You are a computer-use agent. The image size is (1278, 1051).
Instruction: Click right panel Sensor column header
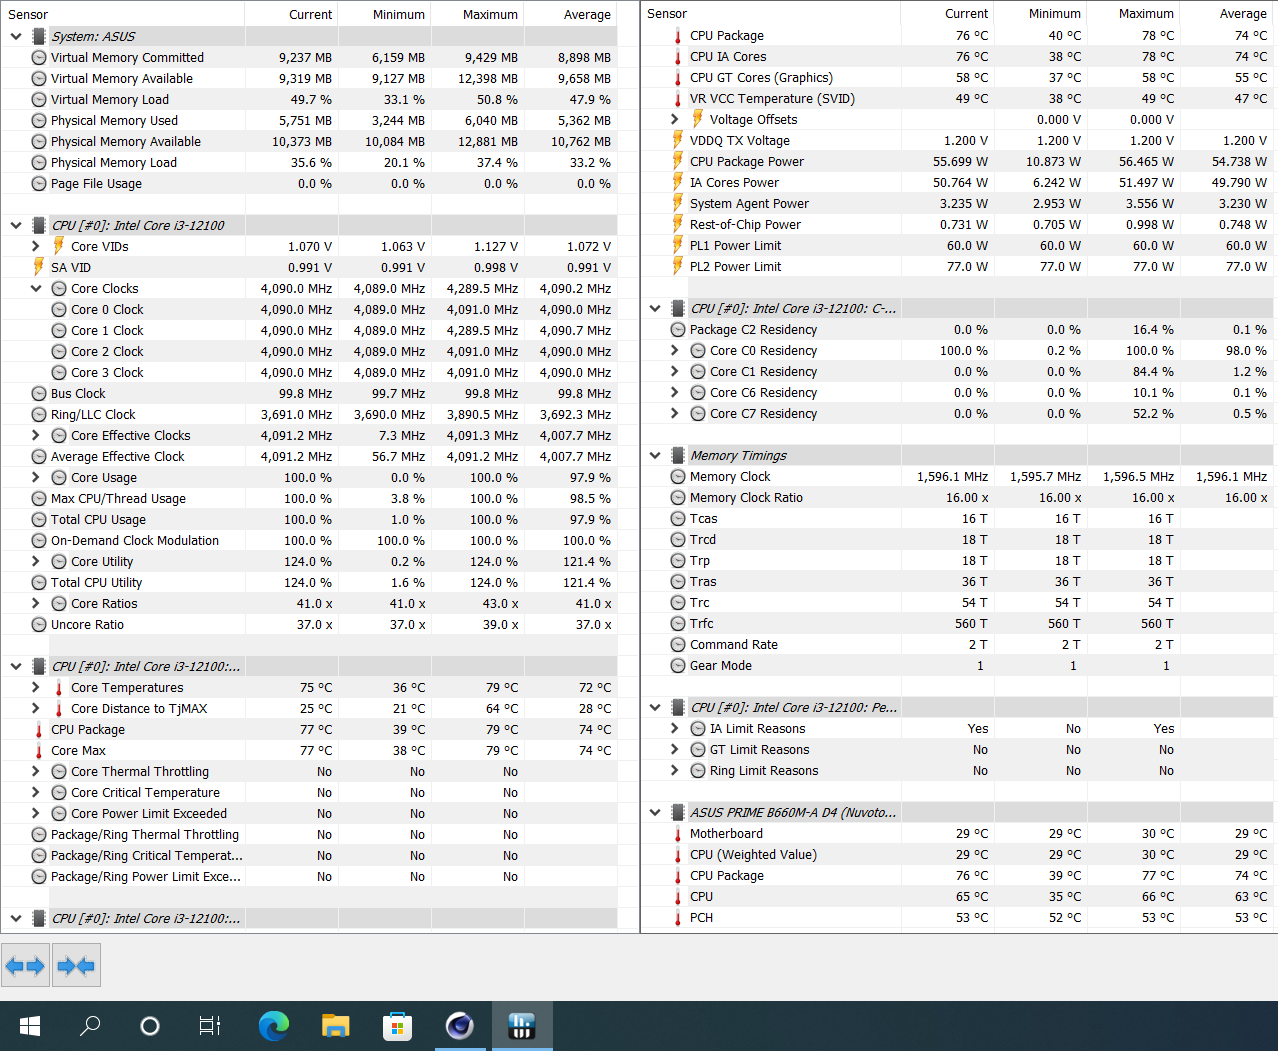(771, 14)
